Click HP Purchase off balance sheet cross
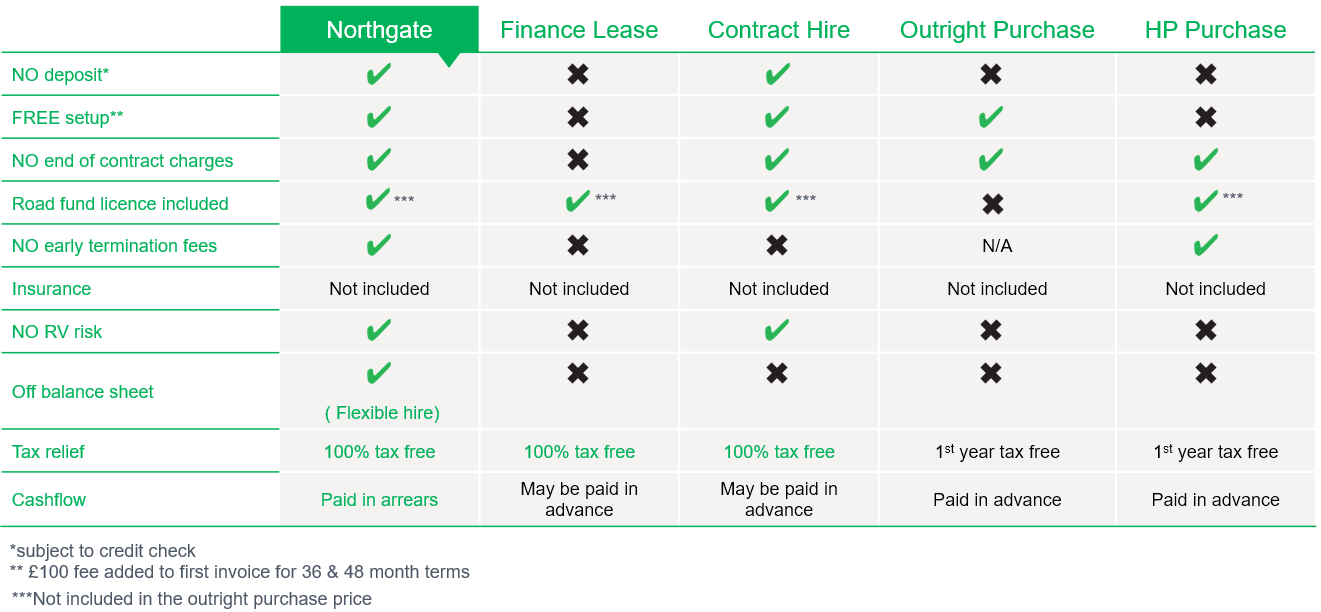Viewport: 1321px width, 612px height. point(1205,374)
